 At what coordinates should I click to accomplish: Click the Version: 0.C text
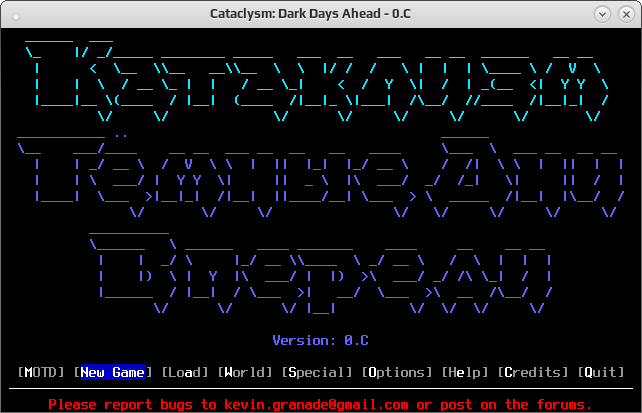[321, 340]
